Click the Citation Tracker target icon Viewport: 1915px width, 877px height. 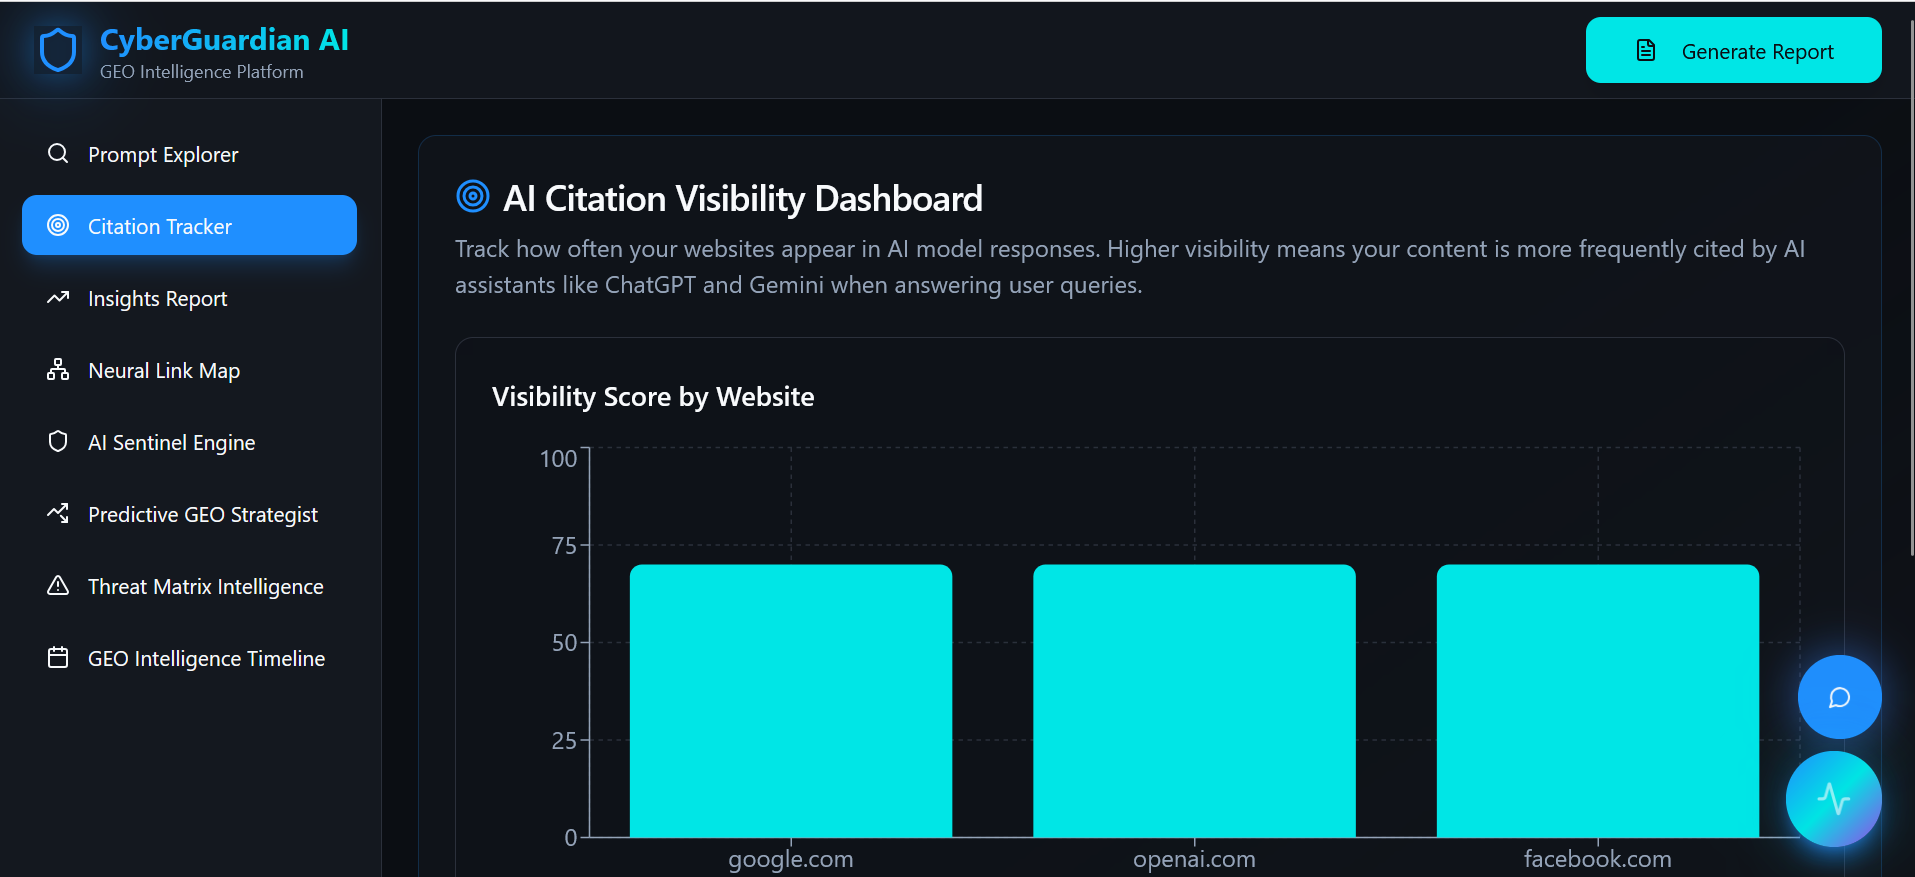(x=58, y=225)
